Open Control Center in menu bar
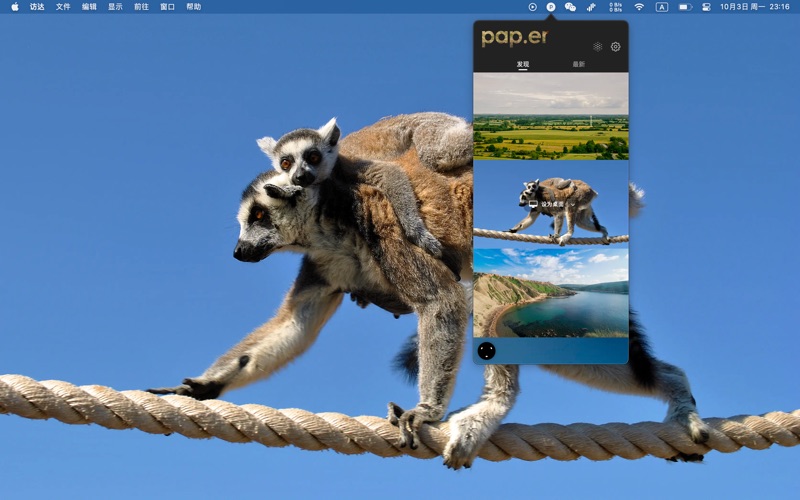Viewport: 800px width, 500px height. [706, 7]
